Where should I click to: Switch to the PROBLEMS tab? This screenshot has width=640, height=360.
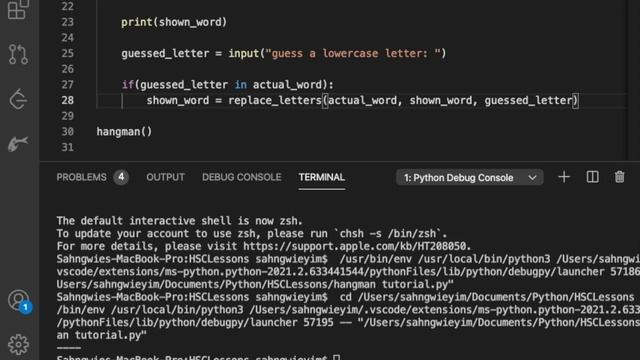tap(81, 177)
